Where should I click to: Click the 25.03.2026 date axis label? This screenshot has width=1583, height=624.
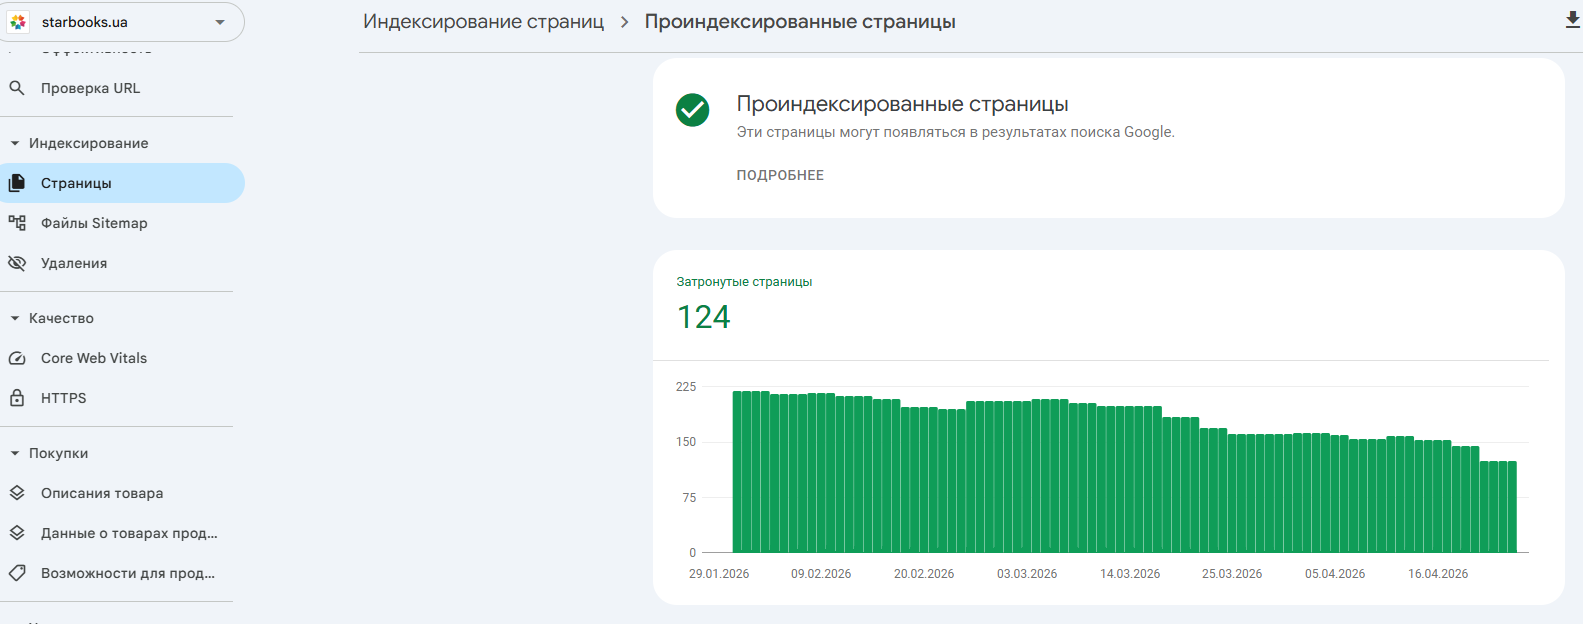click(x=1232, y=574)
